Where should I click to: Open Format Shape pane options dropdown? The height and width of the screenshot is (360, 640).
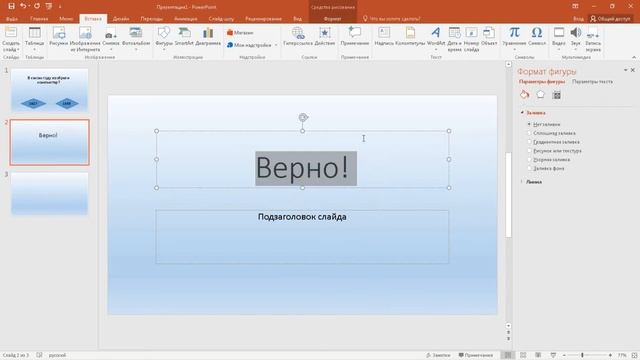625,70
